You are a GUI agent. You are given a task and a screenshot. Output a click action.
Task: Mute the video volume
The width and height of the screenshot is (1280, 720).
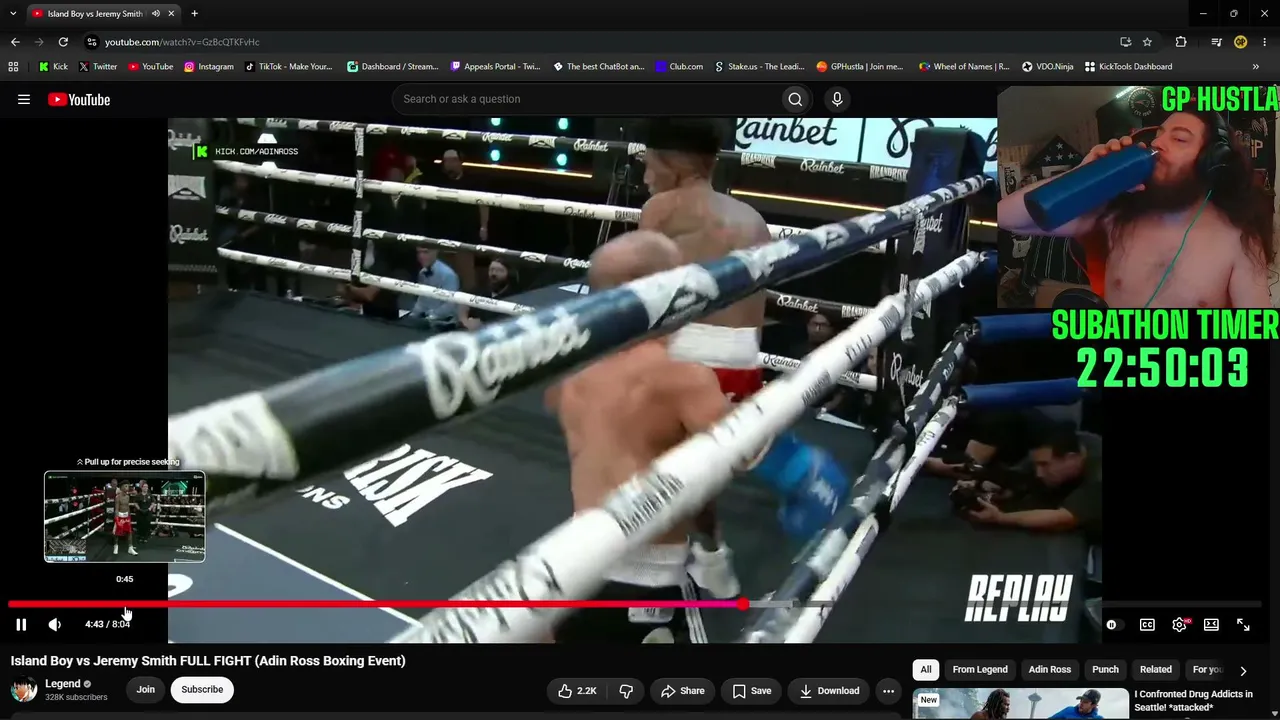pos(55,624)
